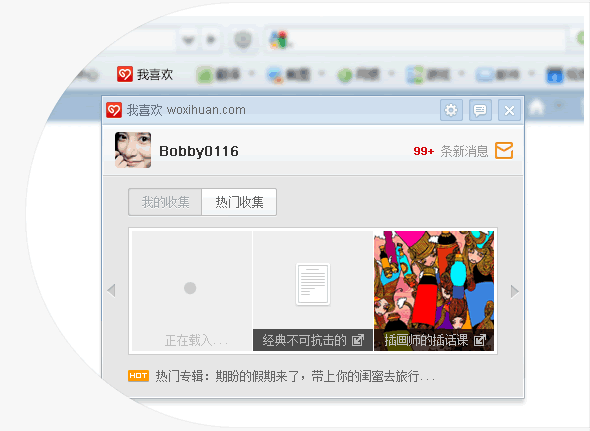Click the Bobby0116 profile avatar
The height and width of the screenshot is (431, 590).
pos(133,150)
